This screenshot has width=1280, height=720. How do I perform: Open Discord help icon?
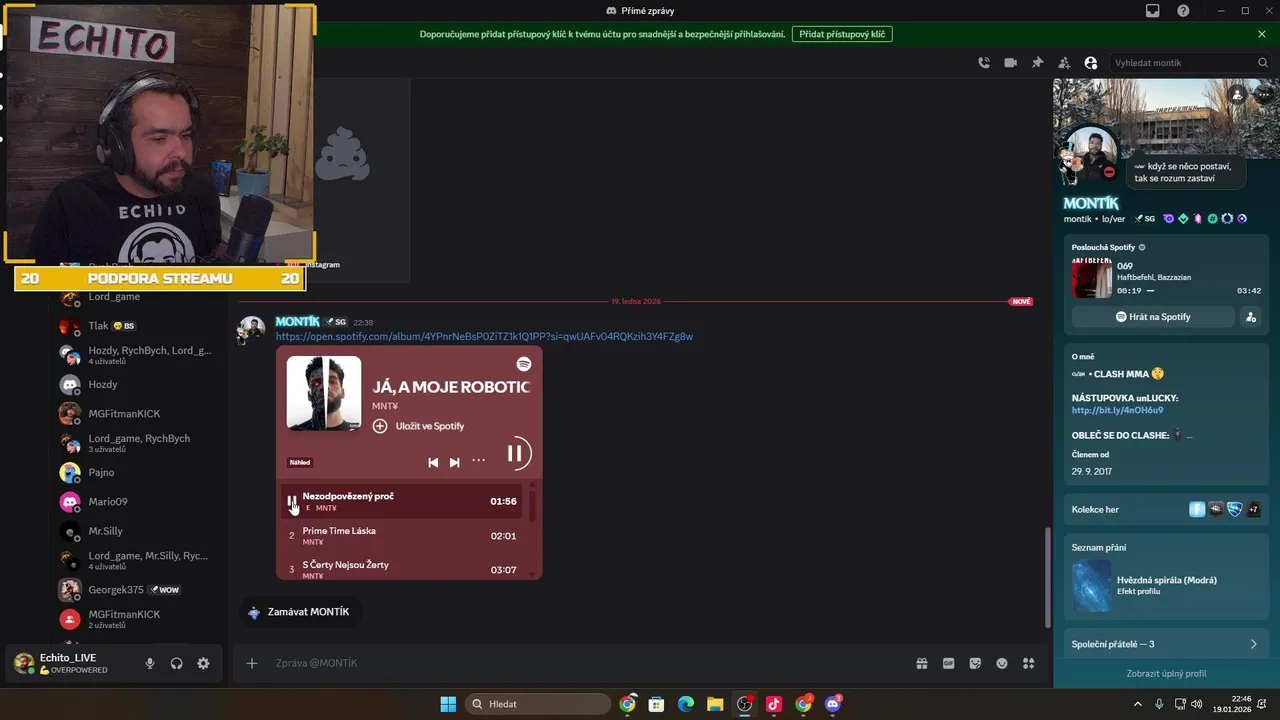(1183, 11)
